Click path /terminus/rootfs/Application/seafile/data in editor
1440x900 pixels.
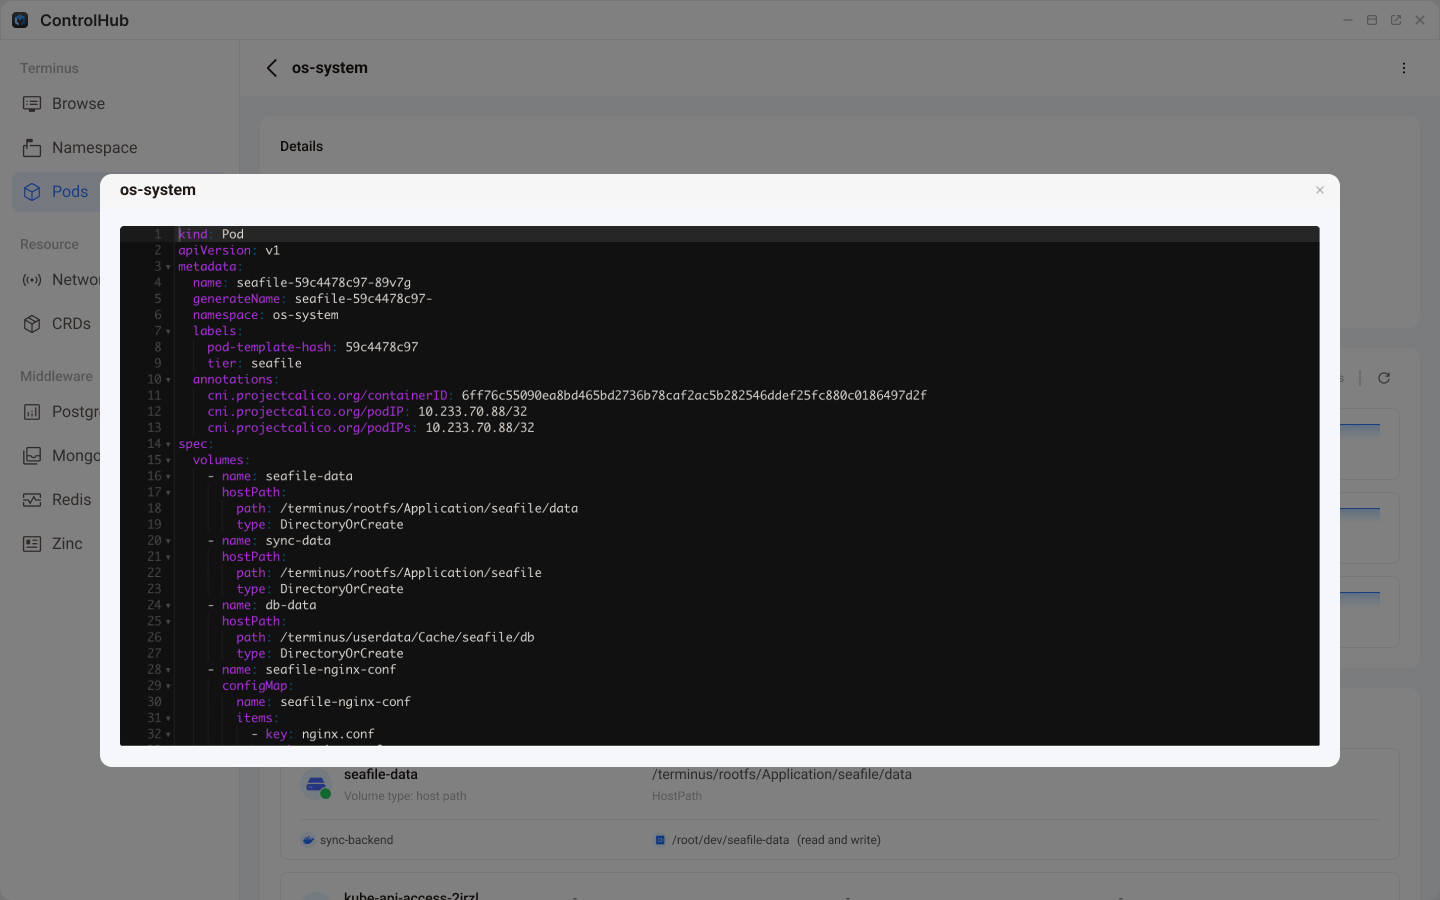(429, 508)
